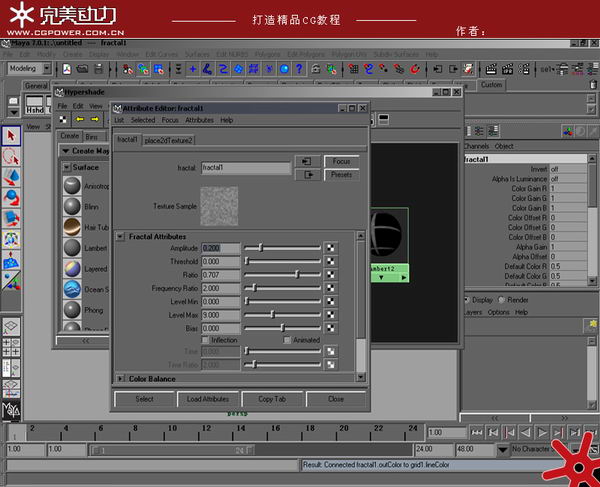Map texture to Threshold checker button
Image resolution: width=600 pixels, height=487 pixels.
[330, 261]
